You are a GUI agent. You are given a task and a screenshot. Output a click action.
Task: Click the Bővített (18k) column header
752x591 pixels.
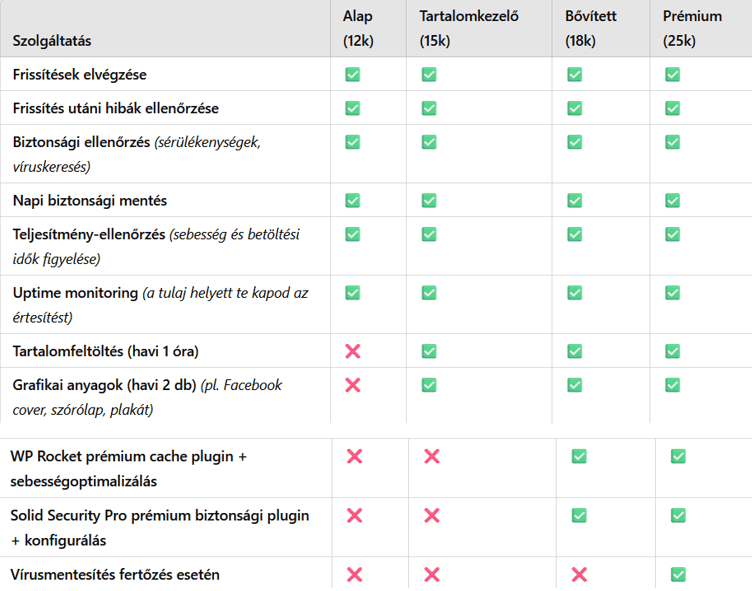[590, 28]
